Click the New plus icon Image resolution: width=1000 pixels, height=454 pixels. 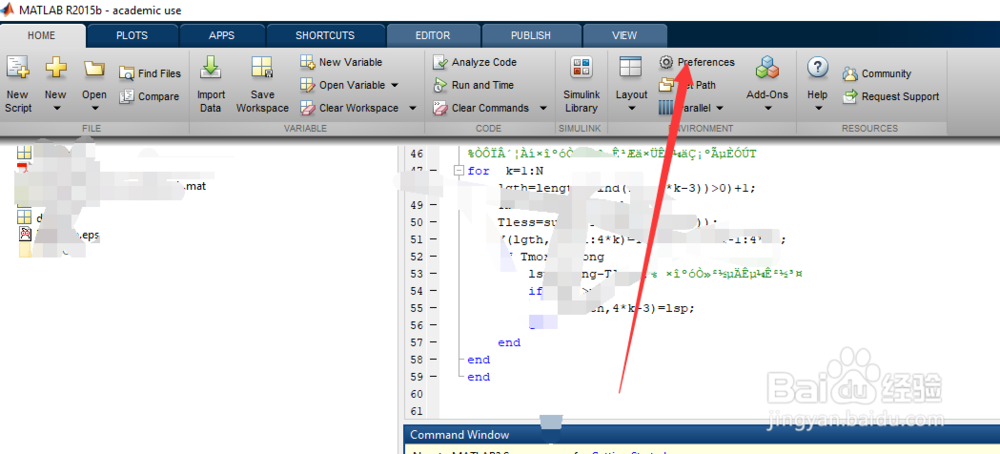click(56, 67)
